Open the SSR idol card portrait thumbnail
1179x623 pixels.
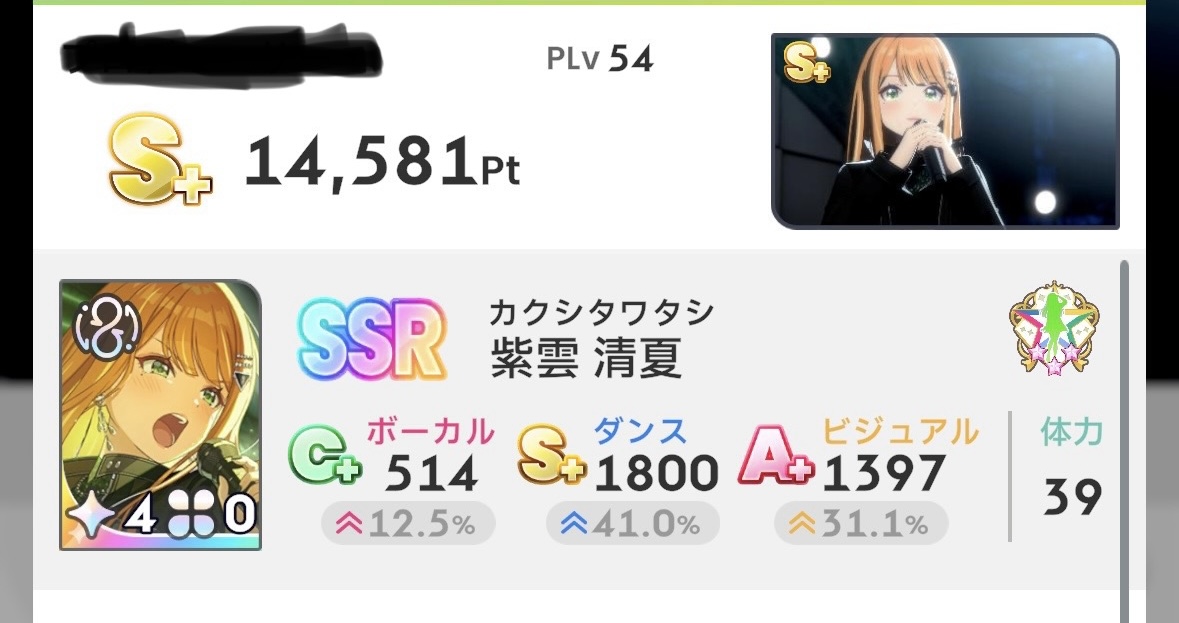[160, 415]
